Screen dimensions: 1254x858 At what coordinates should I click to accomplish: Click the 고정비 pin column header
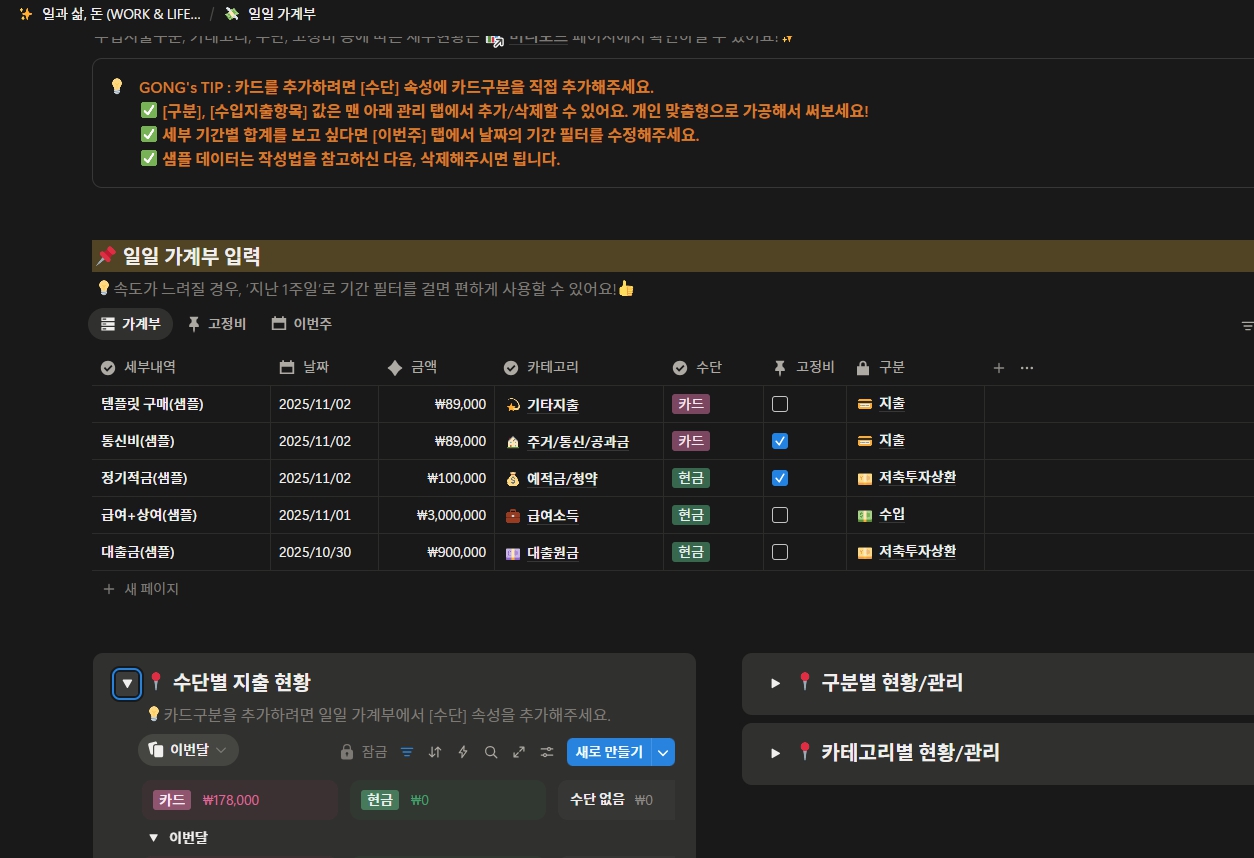[805, 368]
